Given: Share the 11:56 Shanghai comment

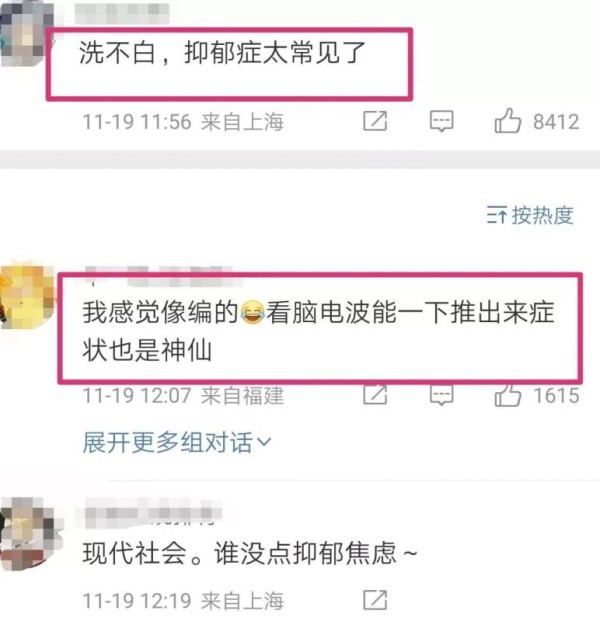Looking at the screenshot, I should point(375,121).
